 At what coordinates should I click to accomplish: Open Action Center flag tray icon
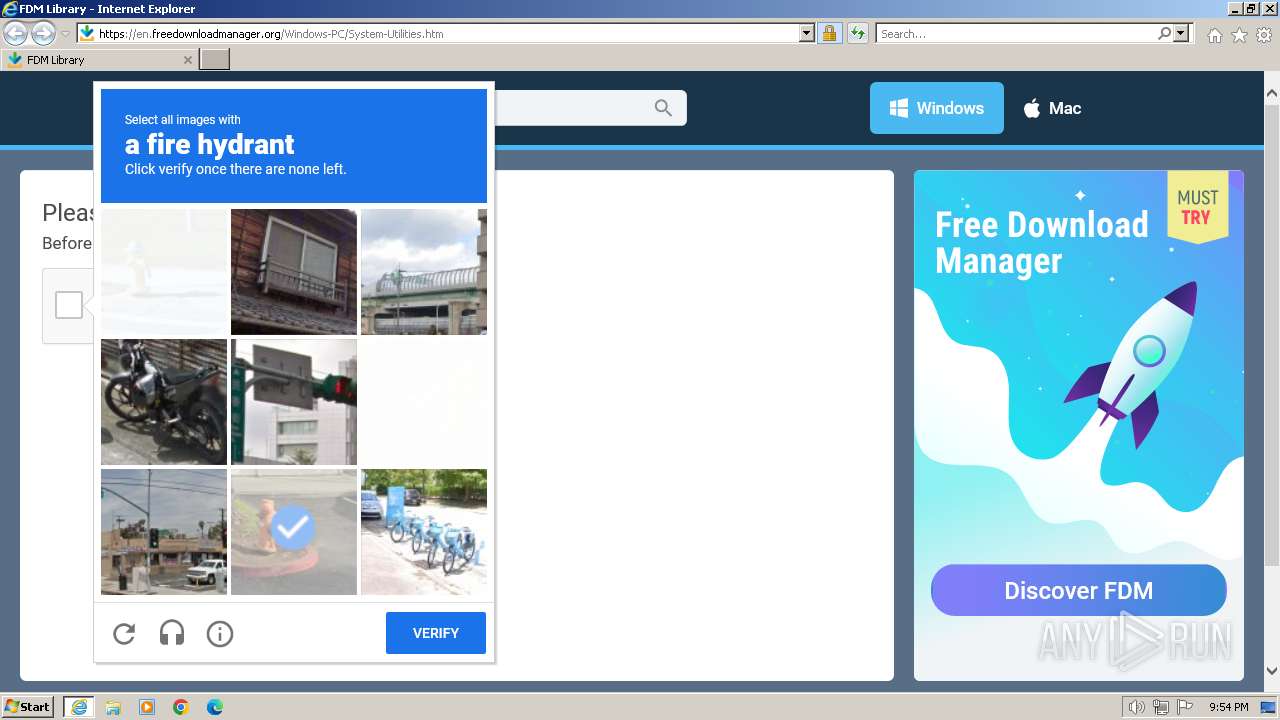[x=1185, y=707]
